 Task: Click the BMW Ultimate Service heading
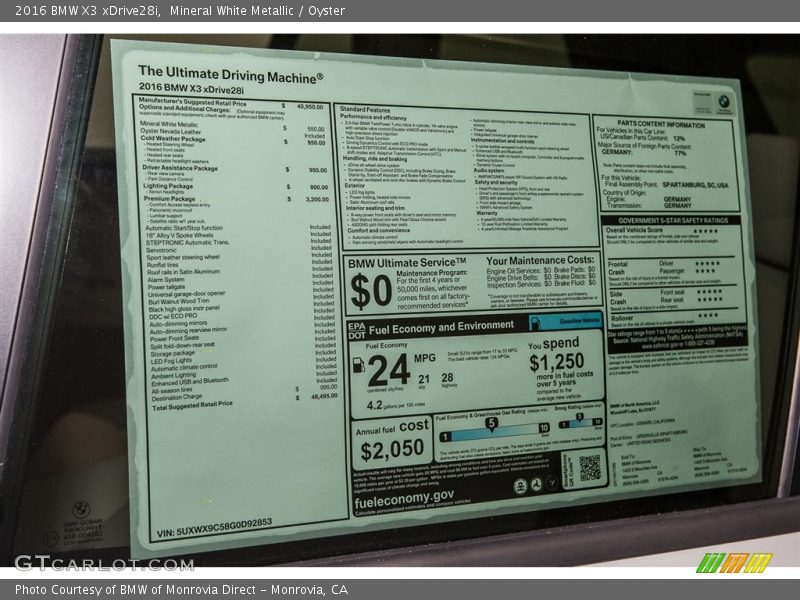tap(407, 263)
